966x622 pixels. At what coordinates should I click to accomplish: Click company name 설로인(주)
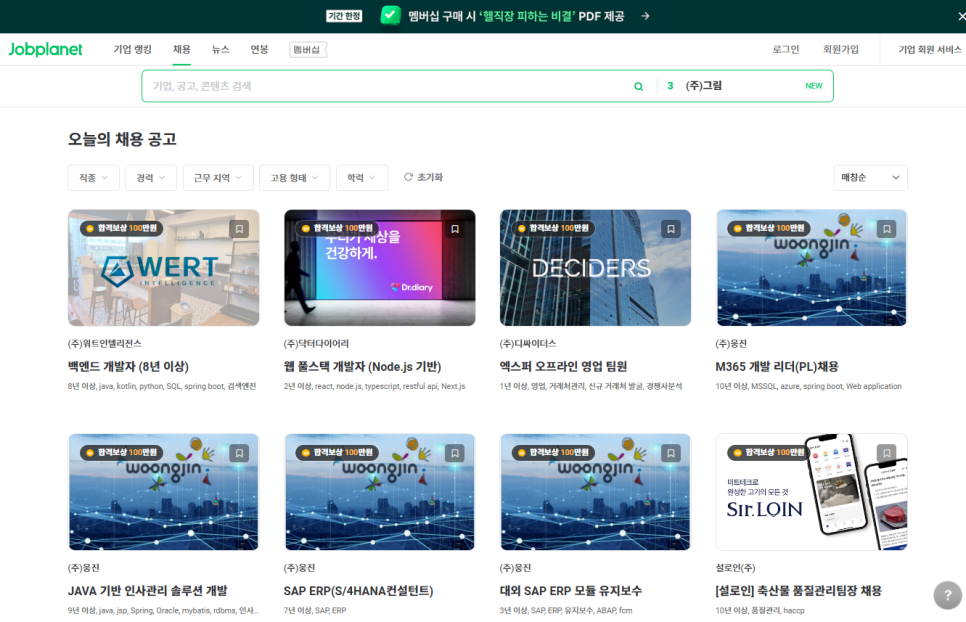(736, 568)
